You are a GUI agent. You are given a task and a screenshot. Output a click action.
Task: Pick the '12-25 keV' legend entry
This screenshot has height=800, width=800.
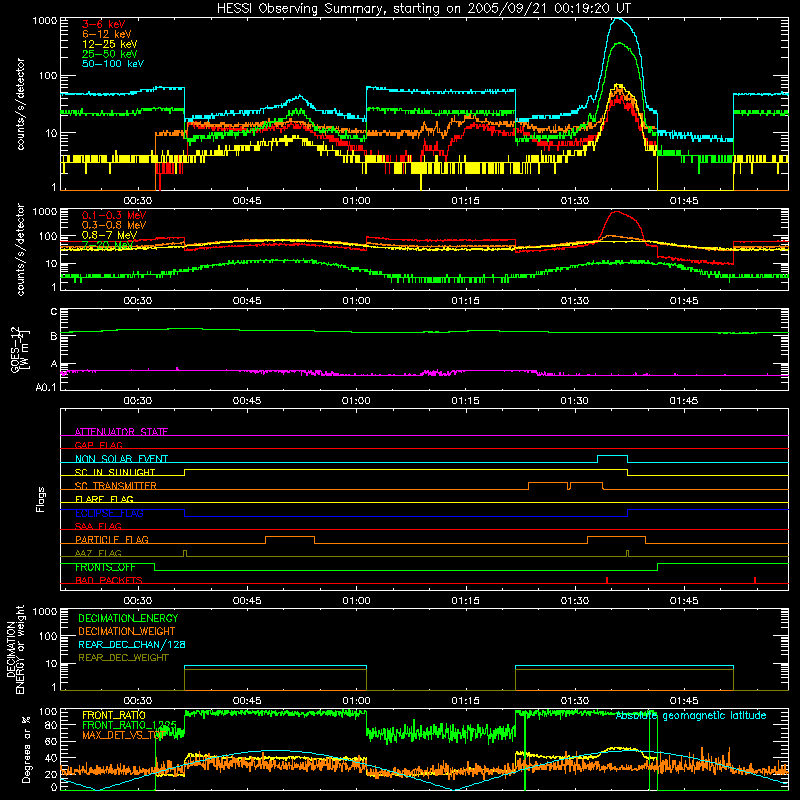tap(110, 44)
